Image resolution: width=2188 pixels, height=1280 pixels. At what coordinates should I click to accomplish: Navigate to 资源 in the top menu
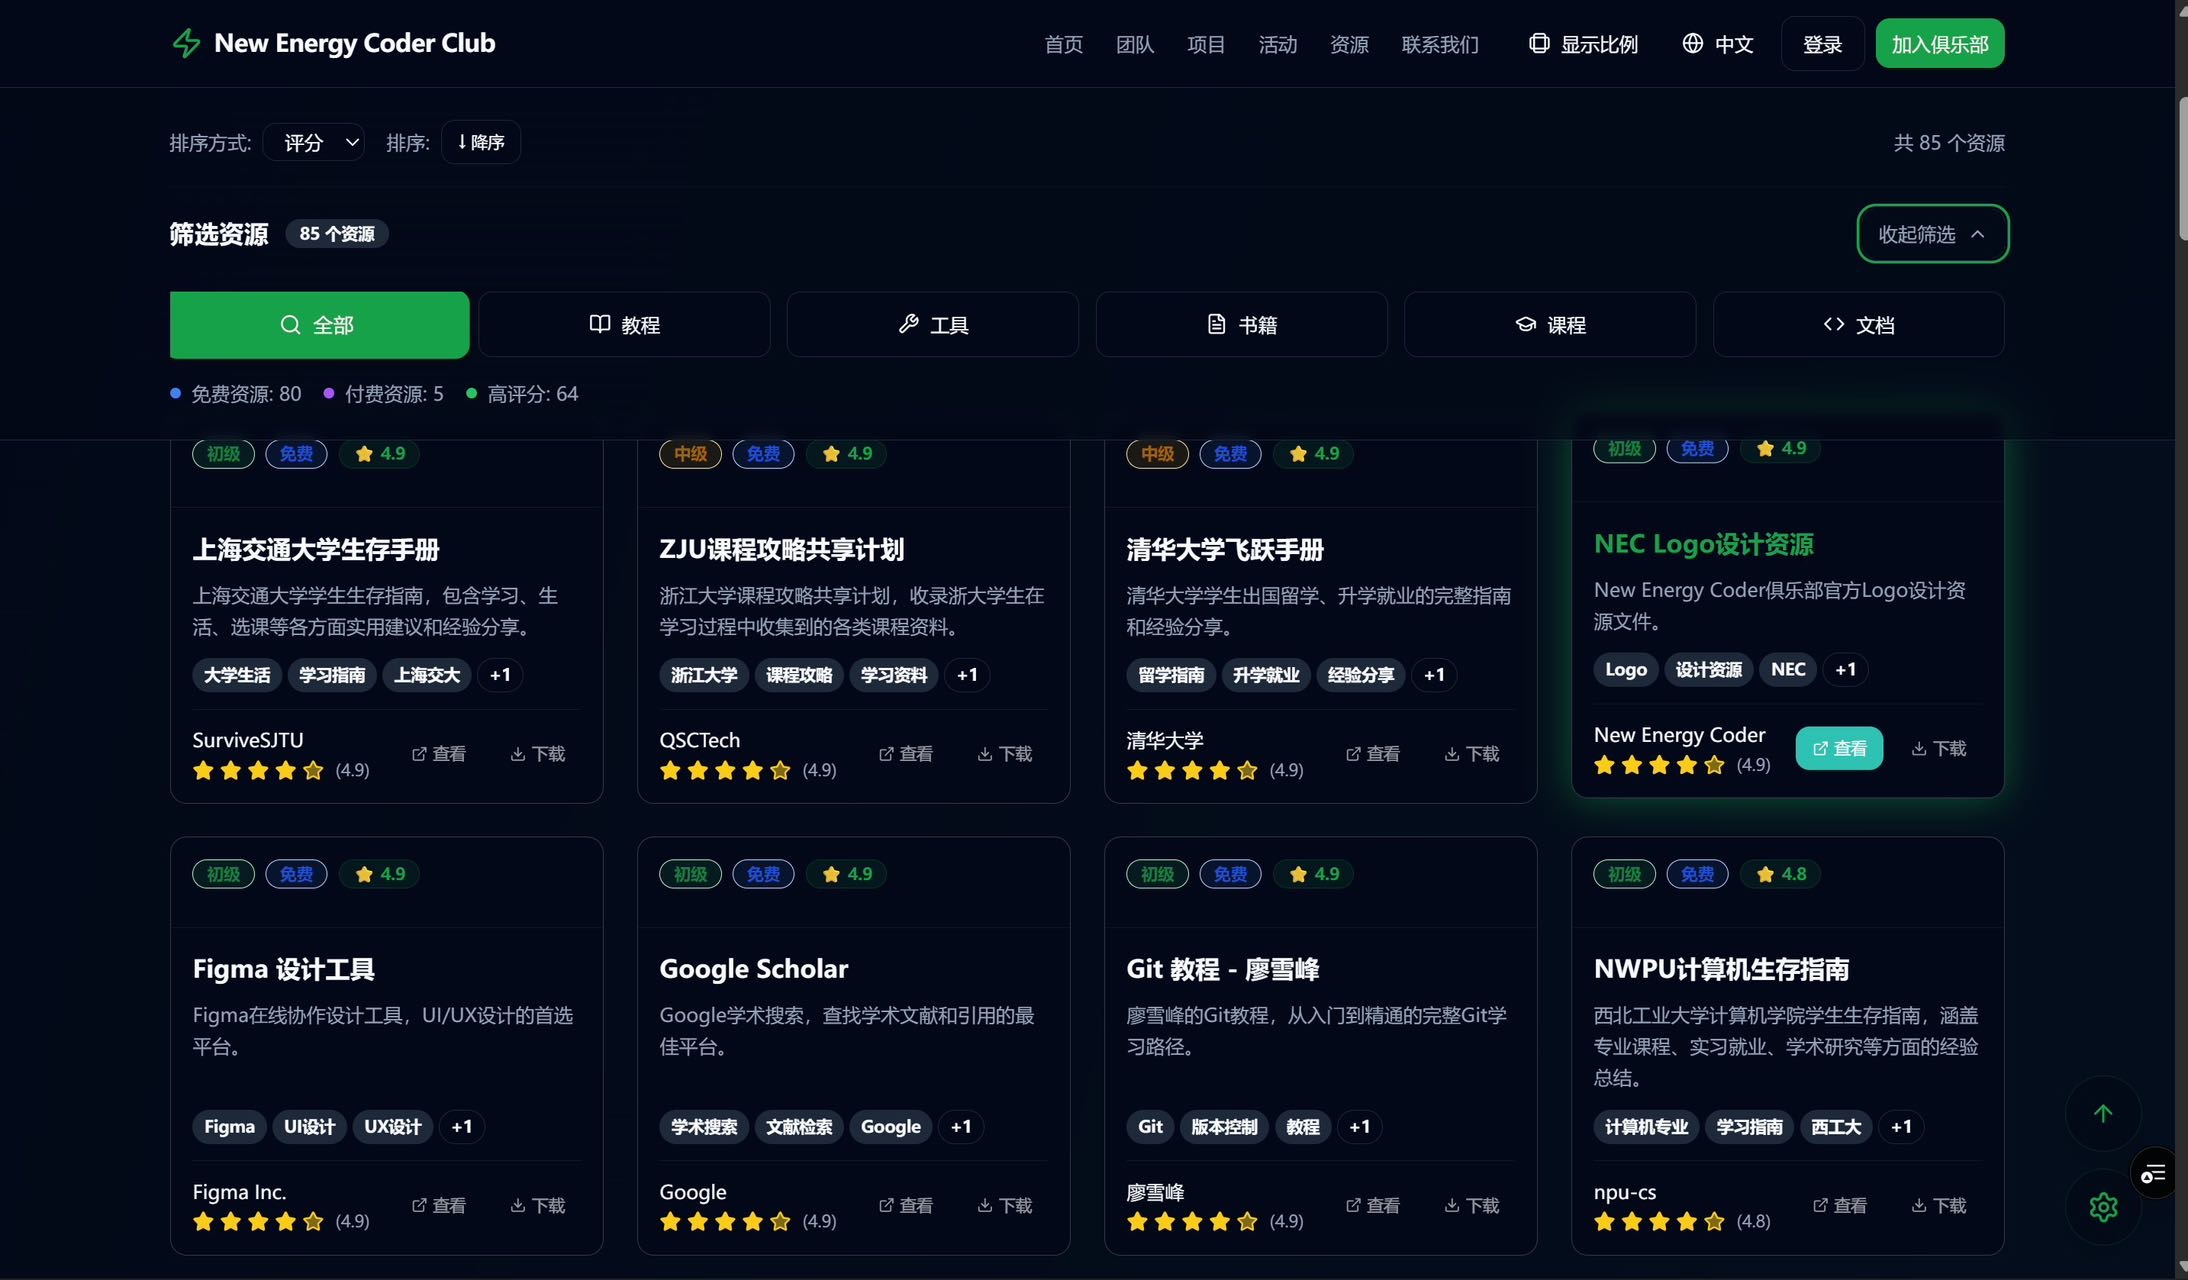tap(1349, 44)
